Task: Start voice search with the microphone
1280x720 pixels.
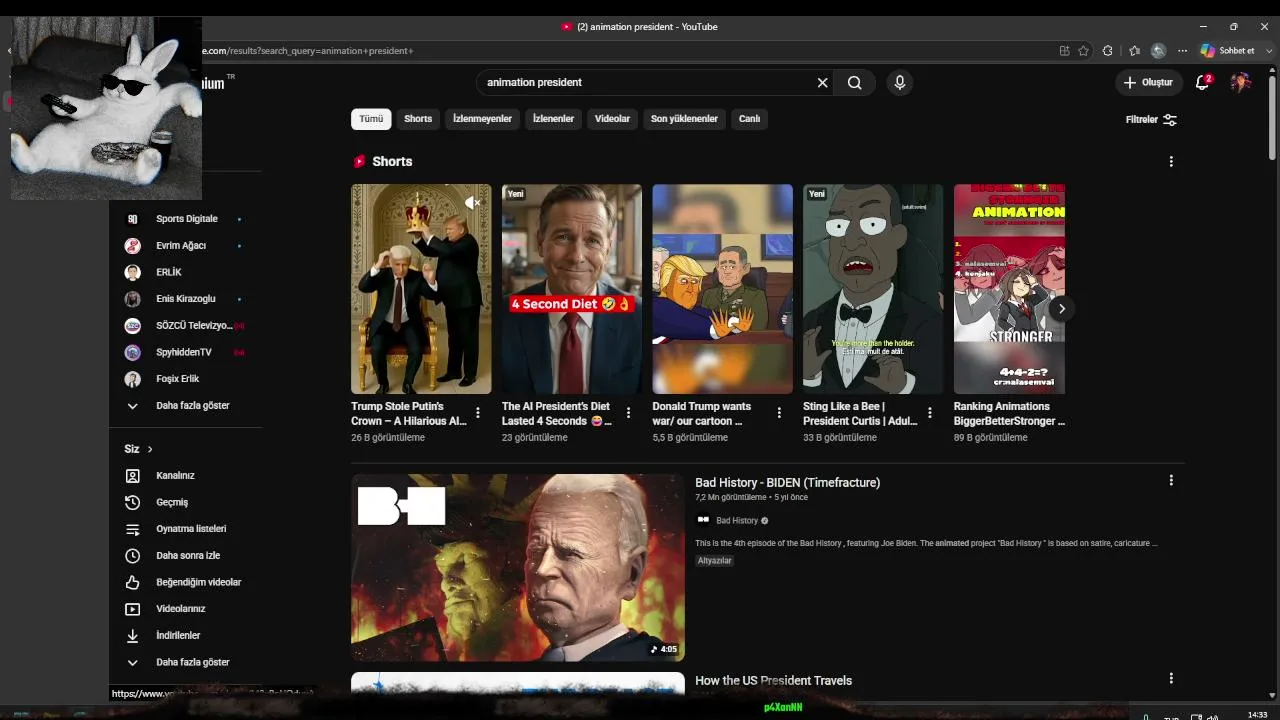Action: coord(900,83)
